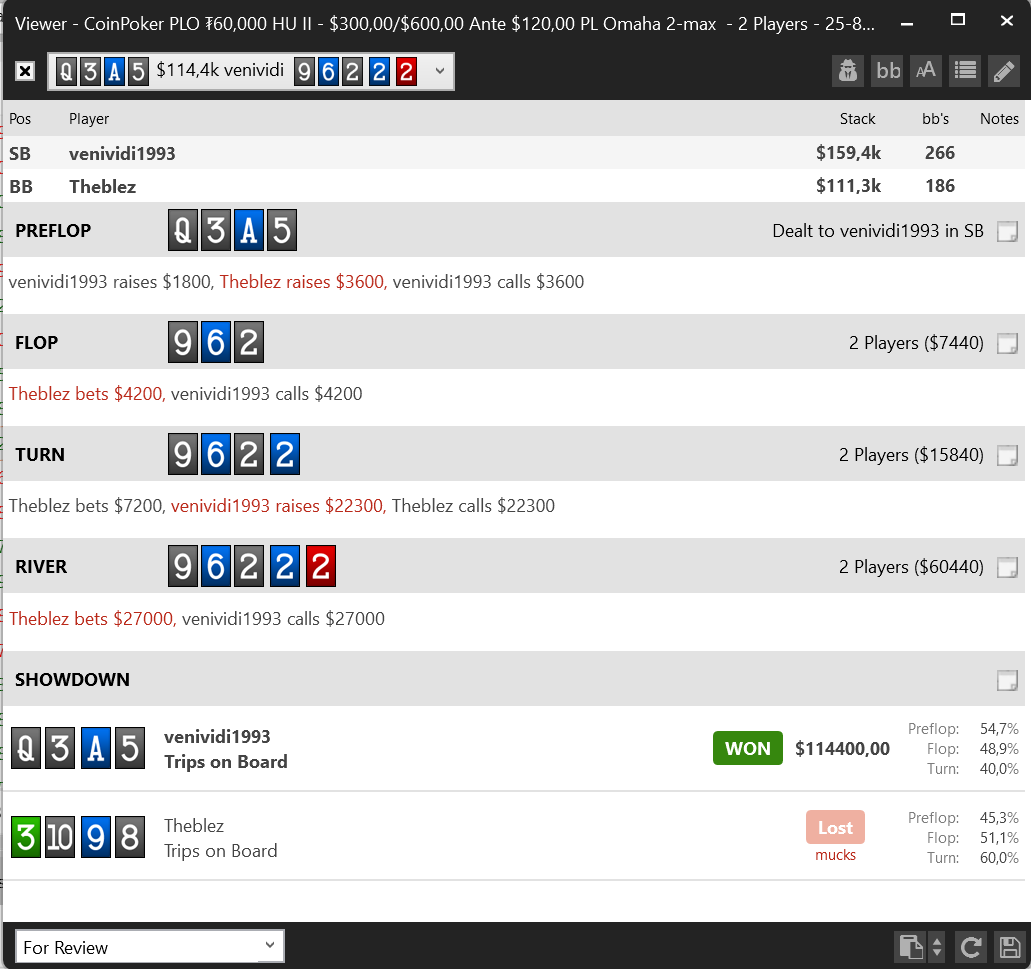This screenshot has height=969, width=1031.
Task: Open the For Review tag dropdown
Action: (150, 947)
